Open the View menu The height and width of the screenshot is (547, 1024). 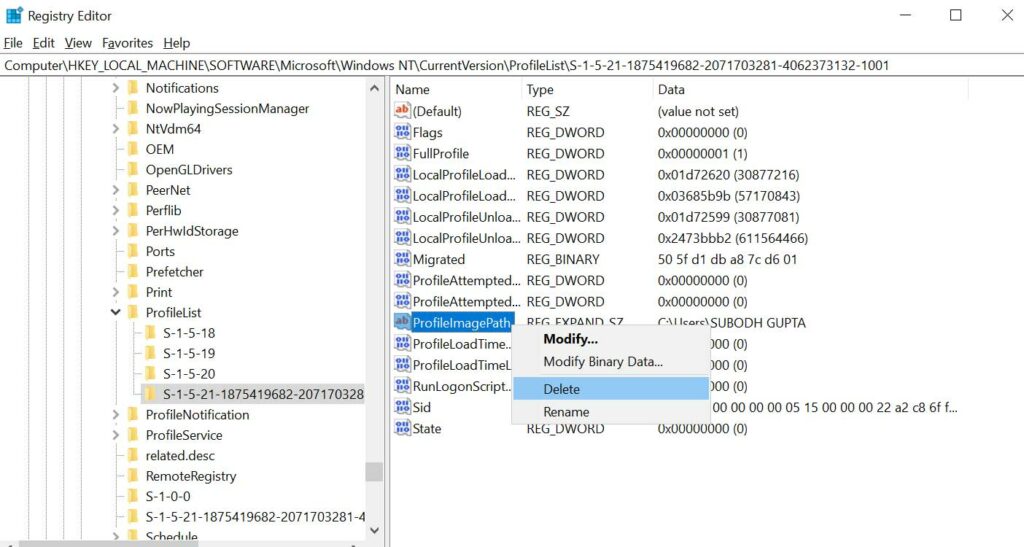point(78,43)
